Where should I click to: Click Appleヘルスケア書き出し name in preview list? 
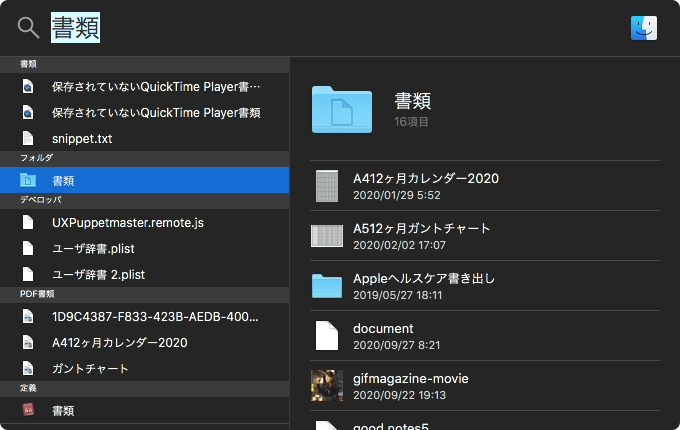point(424,278)
